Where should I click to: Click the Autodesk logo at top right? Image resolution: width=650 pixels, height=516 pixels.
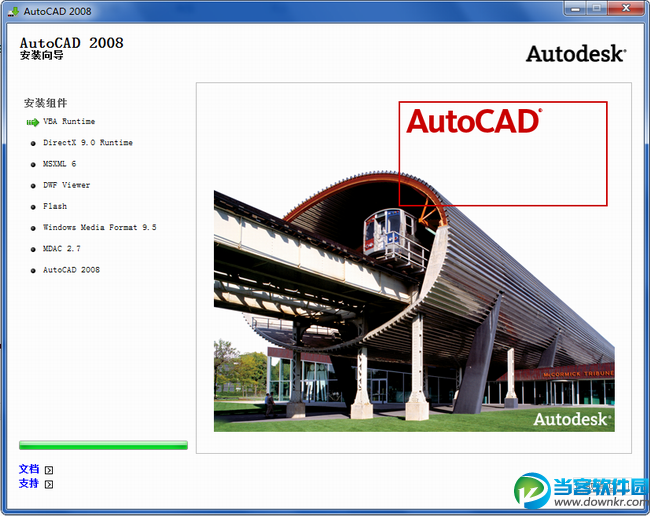pyautogui.click(x=576, y=54)
